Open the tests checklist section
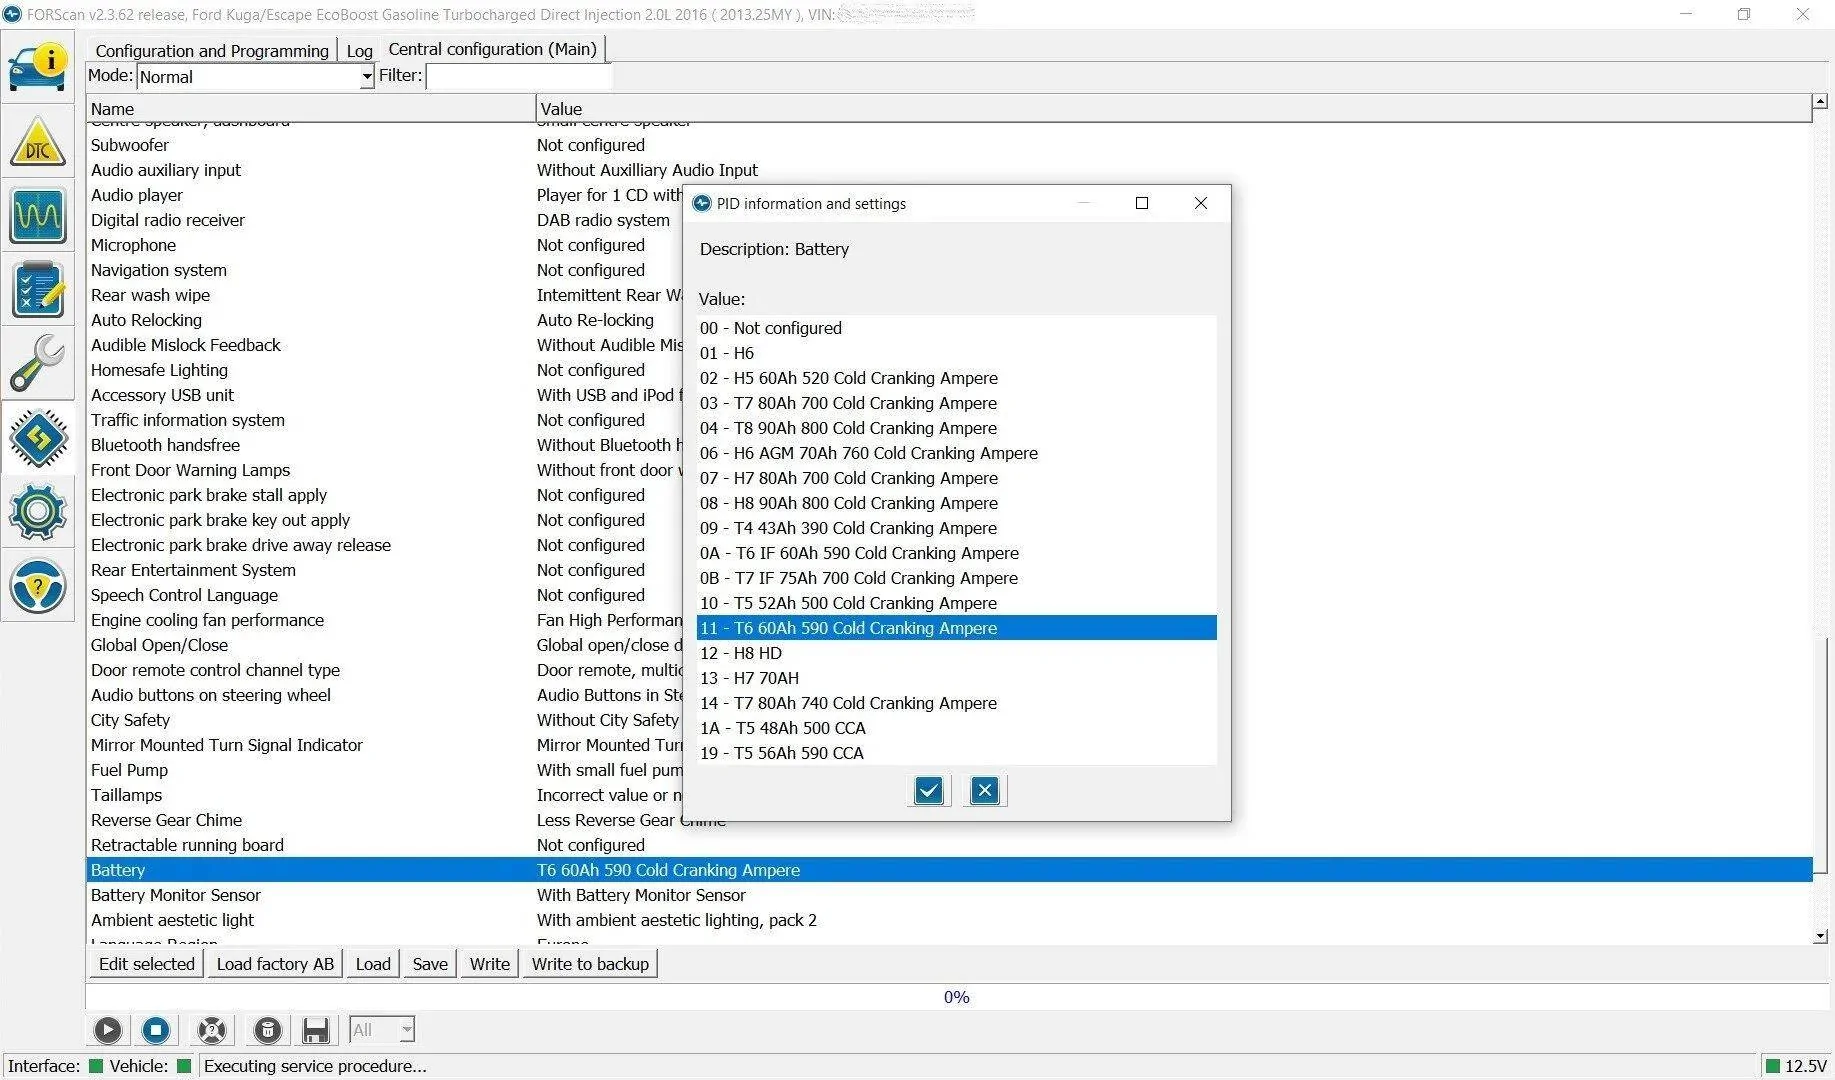 [38, 290]
